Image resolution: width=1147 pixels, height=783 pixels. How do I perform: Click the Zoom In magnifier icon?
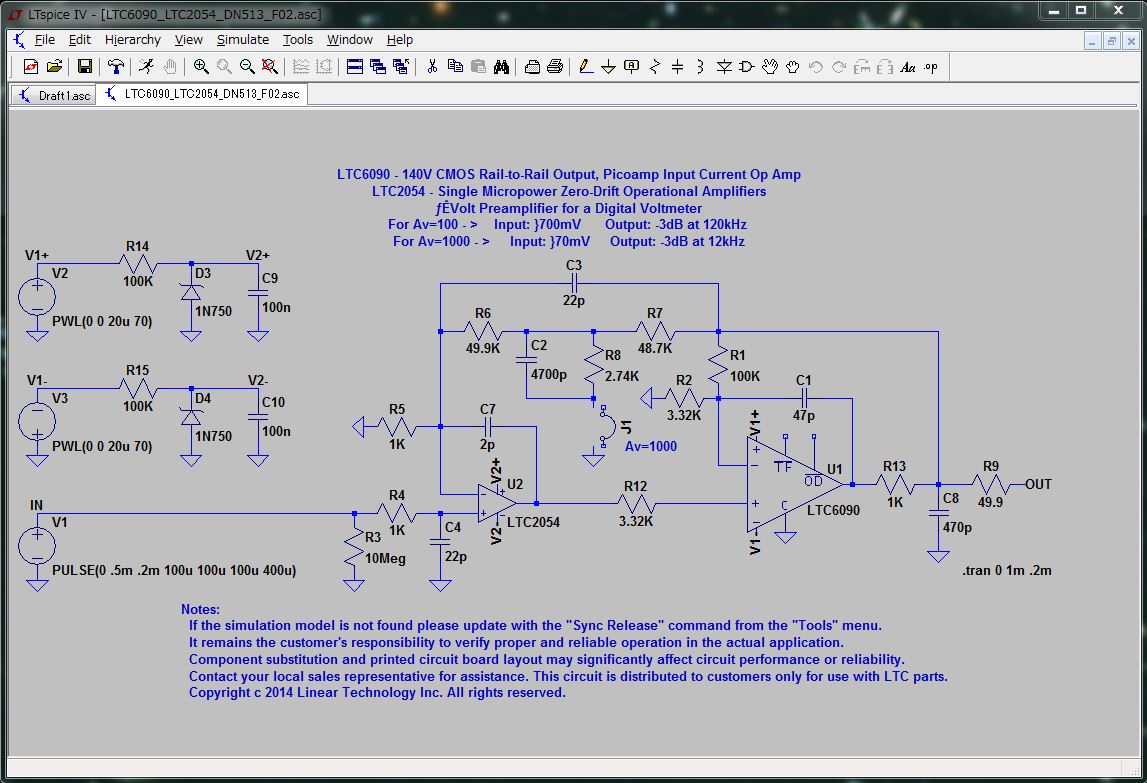click(201, 67)
